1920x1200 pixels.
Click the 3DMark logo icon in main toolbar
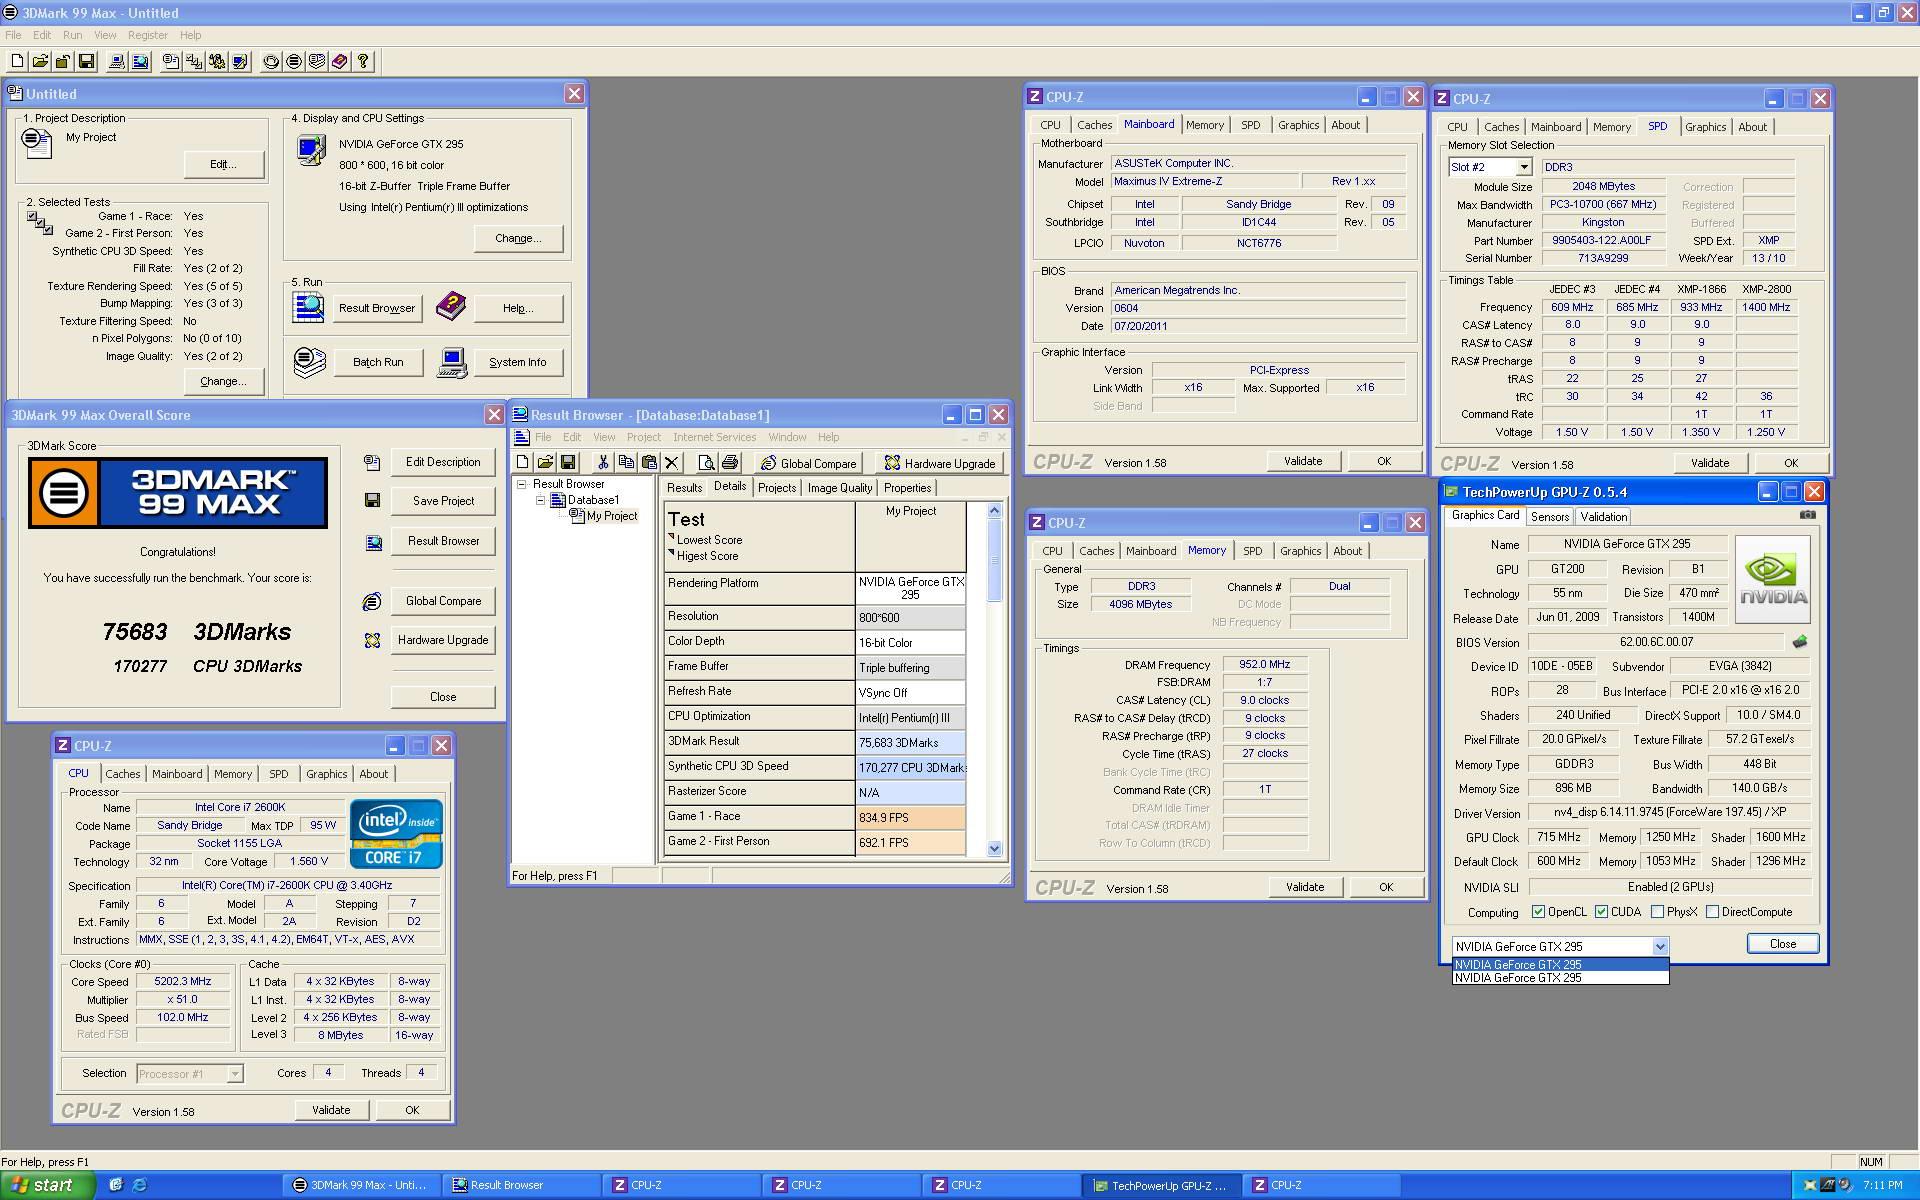[x=294, y=62]
